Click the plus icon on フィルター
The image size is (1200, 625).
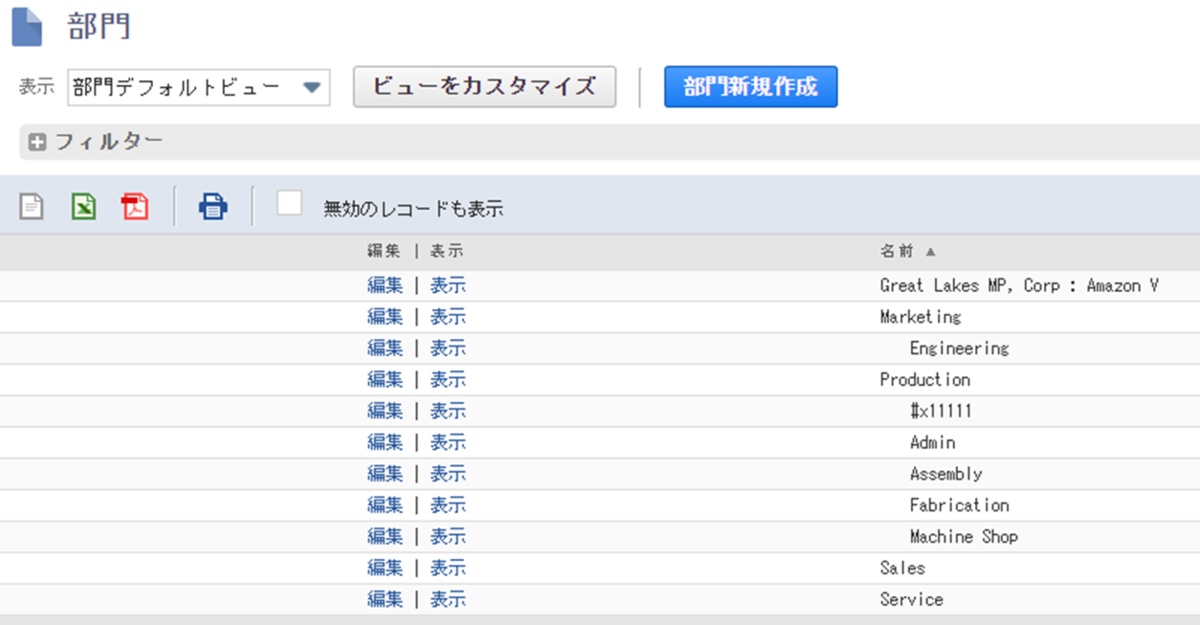pos(36,141)
